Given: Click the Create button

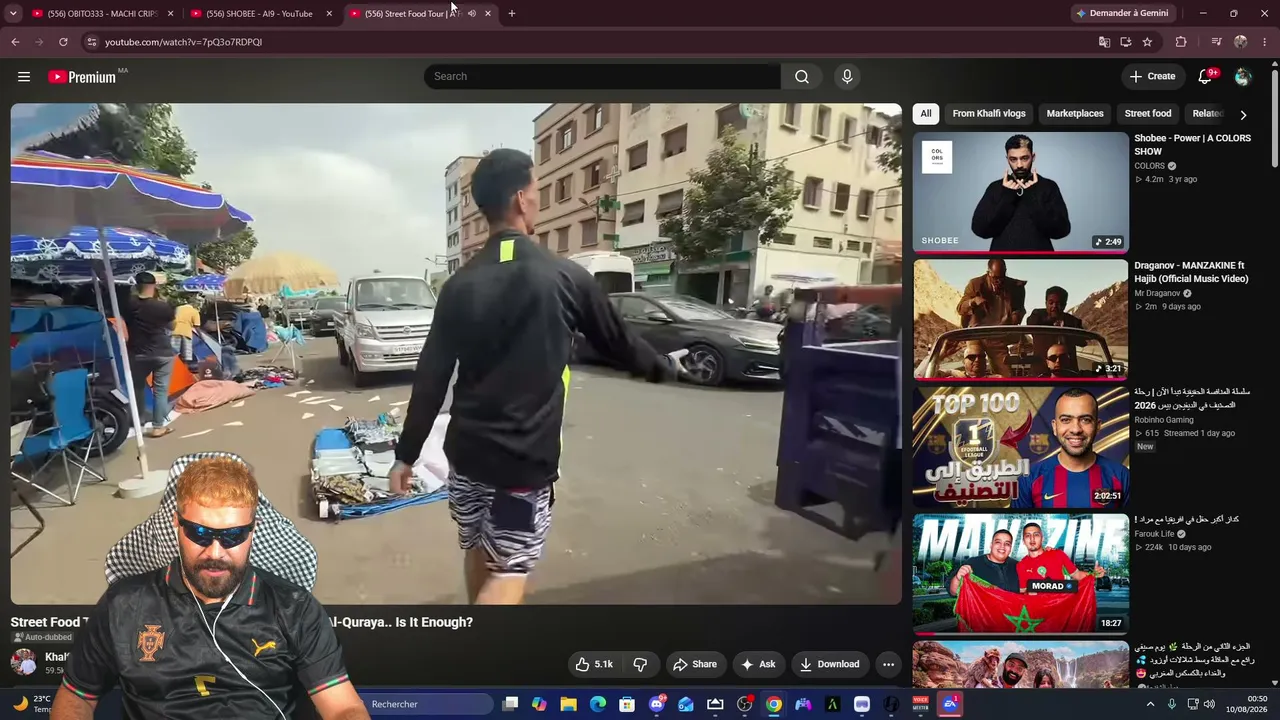Looking at the screenshot, I should pos(1153,77).
